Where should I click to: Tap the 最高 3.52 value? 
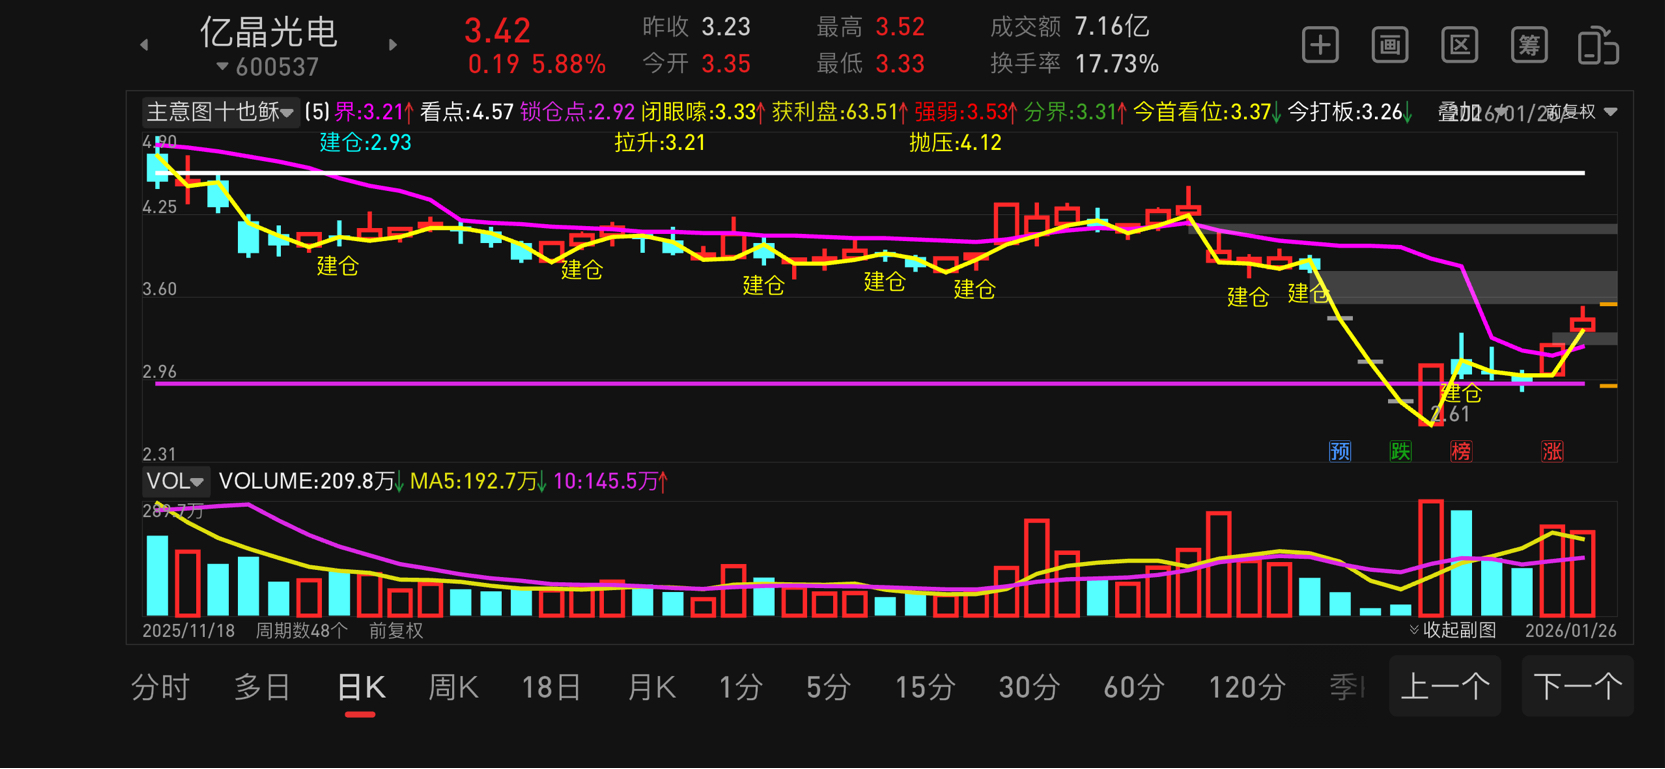[871, 27]
